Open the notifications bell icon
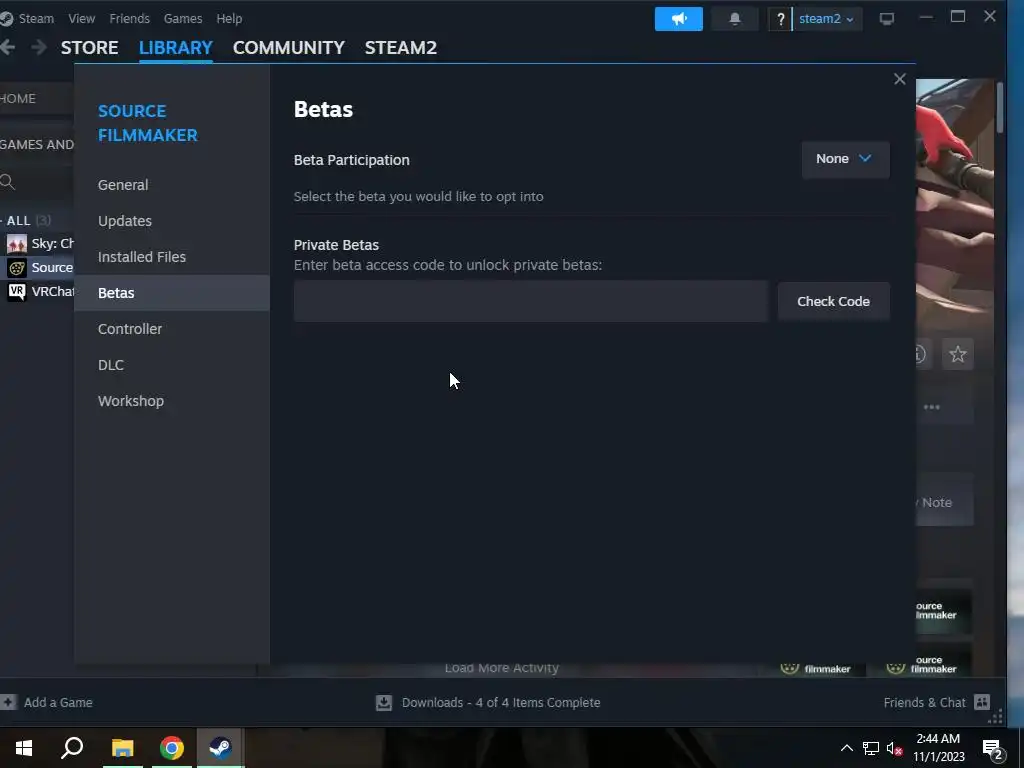1024x768 pixels. [x=735, y=19]
